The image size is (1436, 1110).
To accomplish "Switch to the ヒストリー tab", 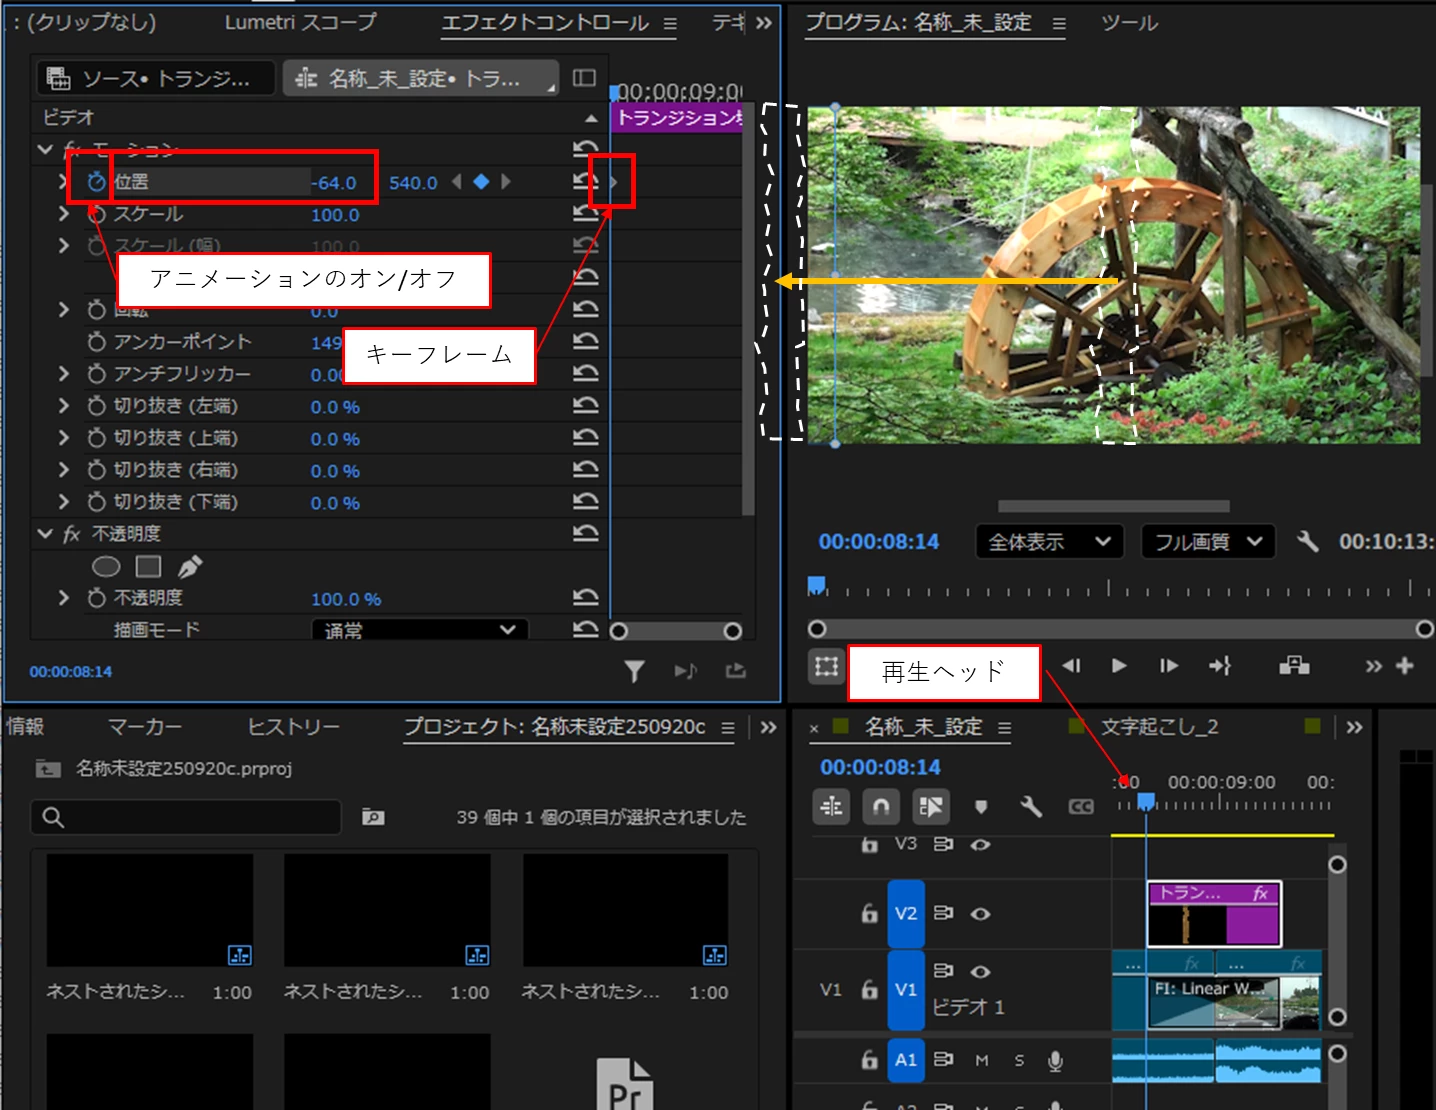I will point(294,727).
